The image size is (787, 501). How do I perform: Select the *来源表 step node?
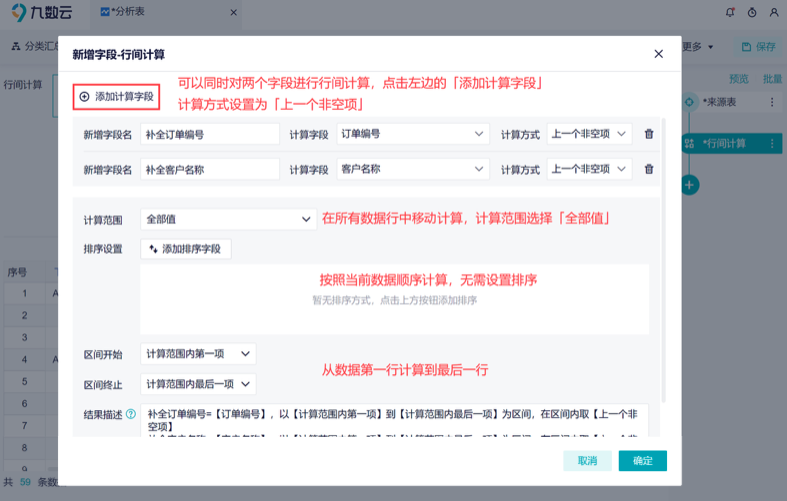click(732, 102)
